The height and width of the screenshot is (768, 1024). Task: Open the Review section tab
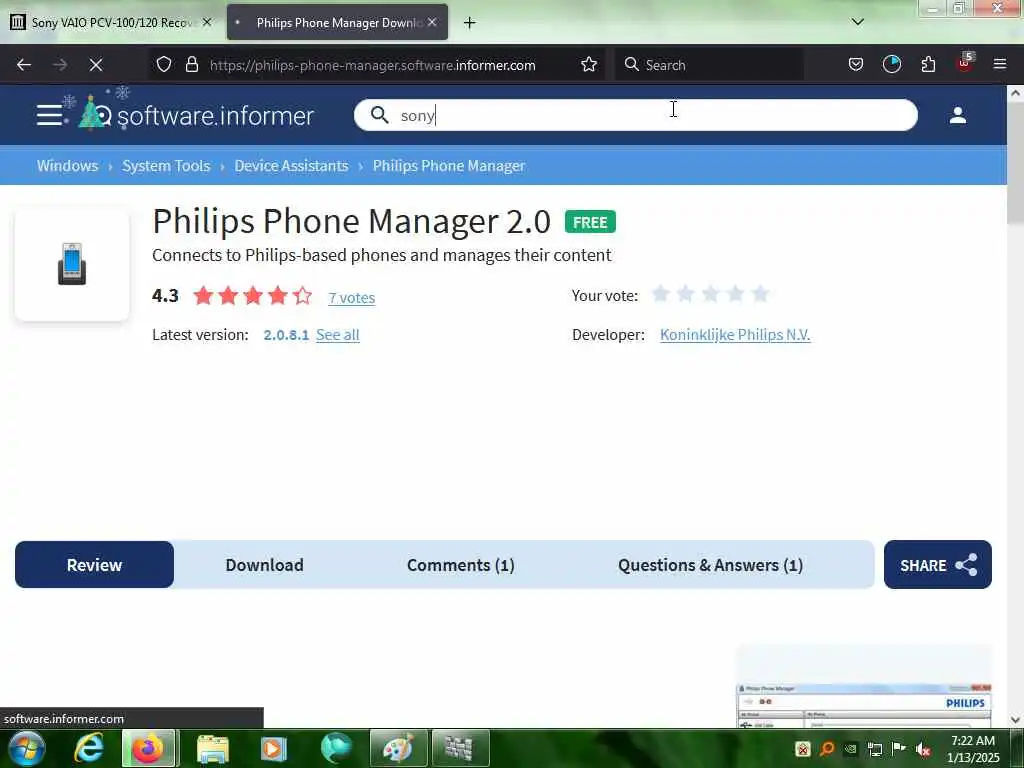point(94,565)
